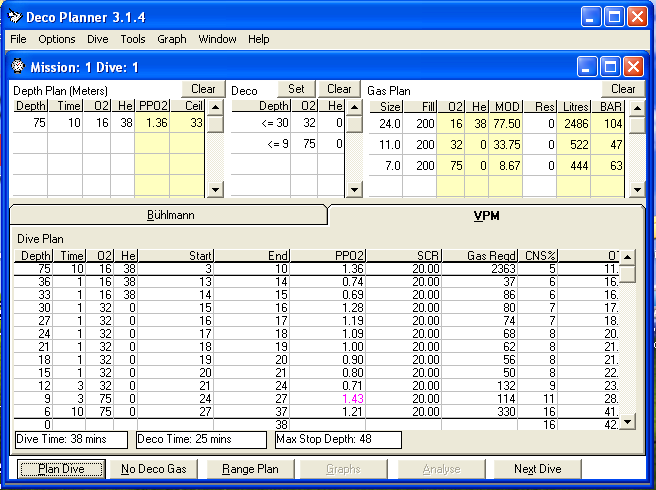Screen dimensions: 656x490
Task: Open the File menu
Action: pyautogui.click(x=18, y=39)
